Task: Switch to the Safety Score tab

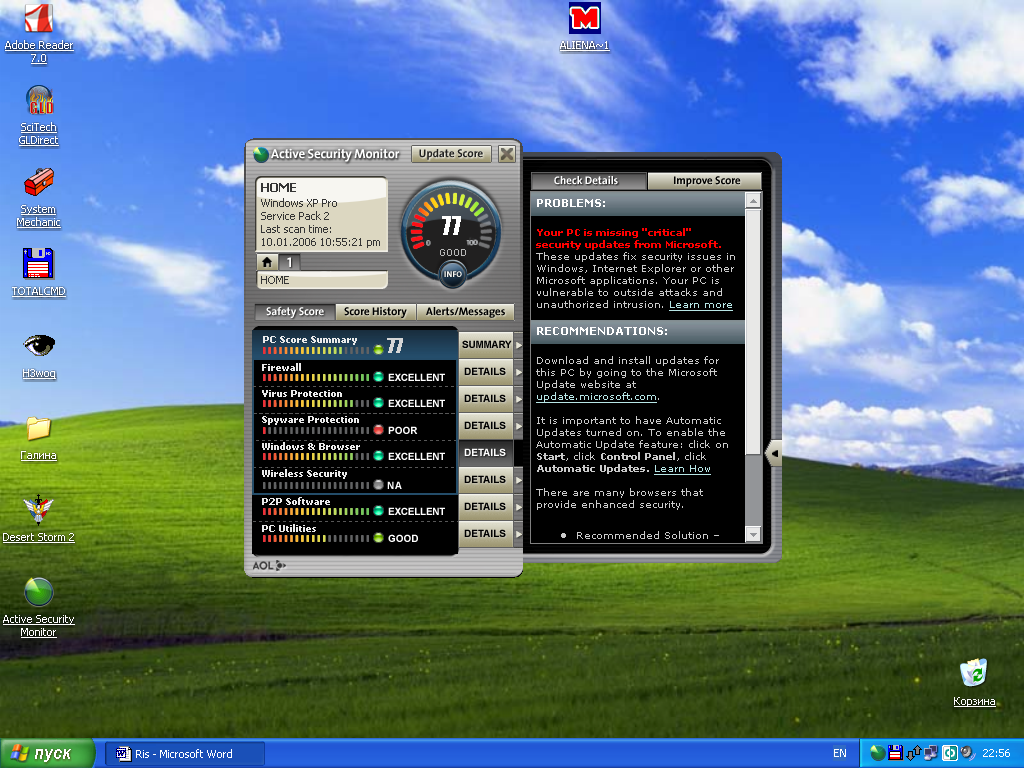Action: tap(295, 312)
